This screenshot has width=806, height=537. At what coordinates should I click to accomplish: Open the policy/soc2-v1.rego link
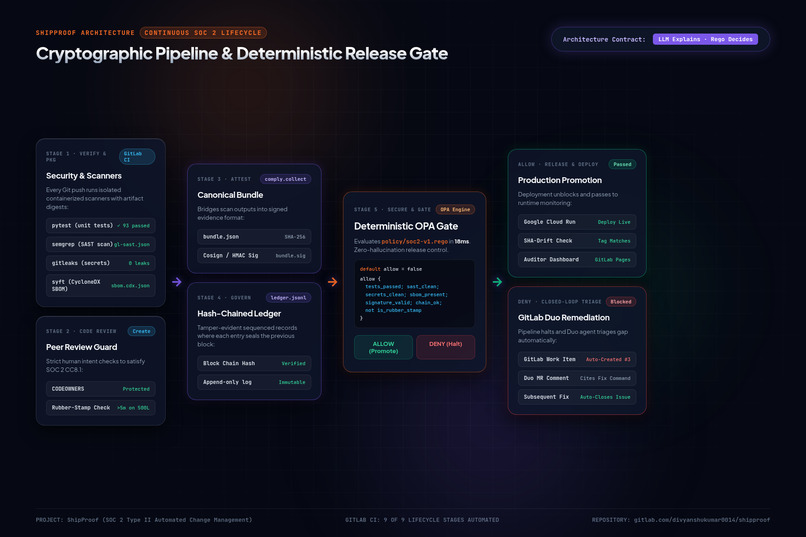[415, 241]
